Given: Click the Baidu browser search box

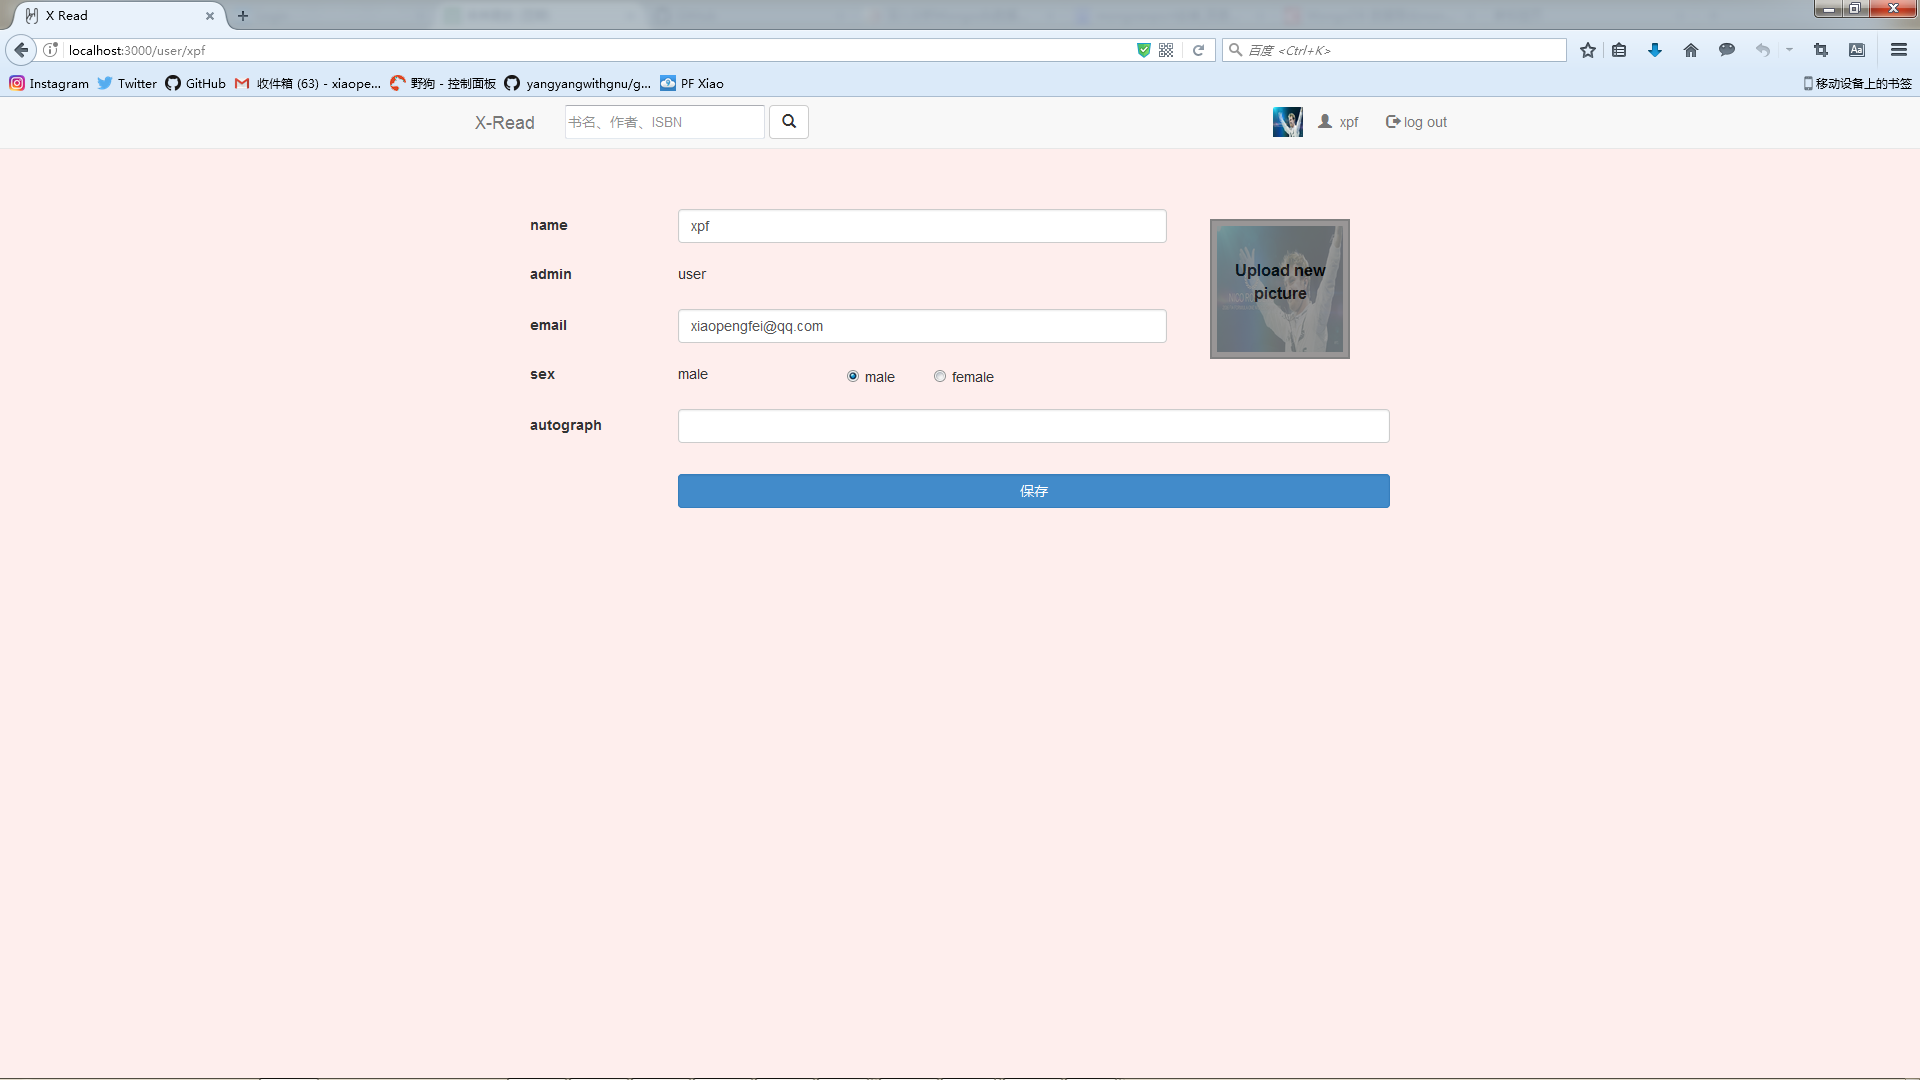Looking at the screenshot, I should (x=1394, y=50).
